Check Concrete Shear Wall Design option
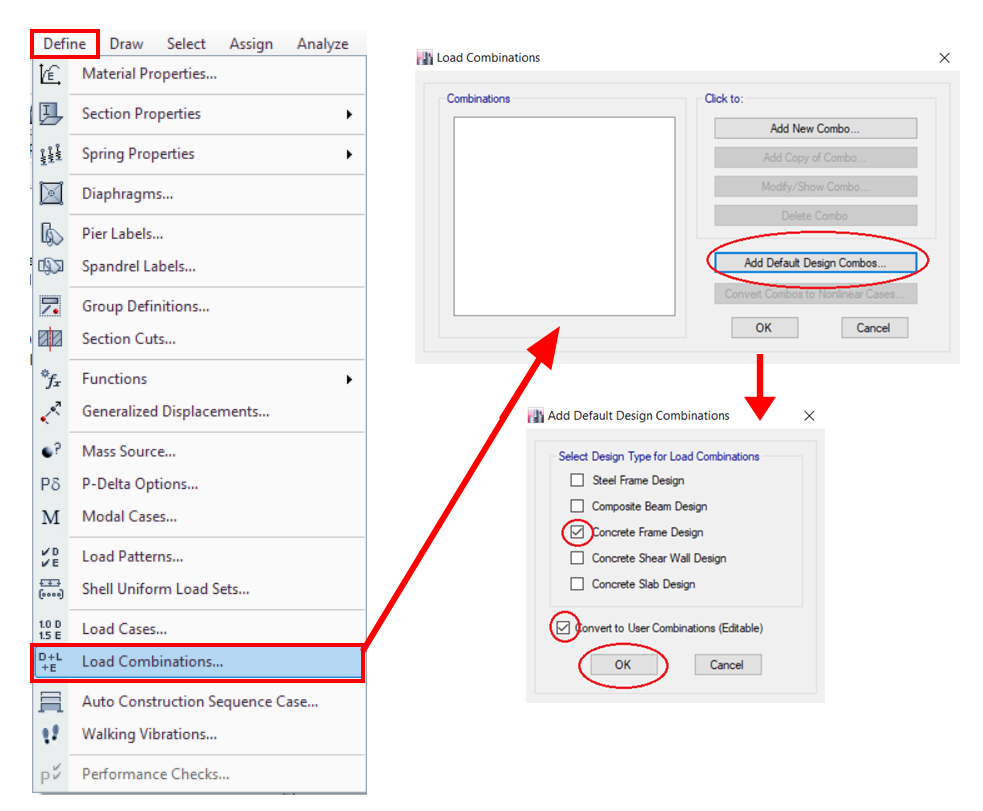 577,558
